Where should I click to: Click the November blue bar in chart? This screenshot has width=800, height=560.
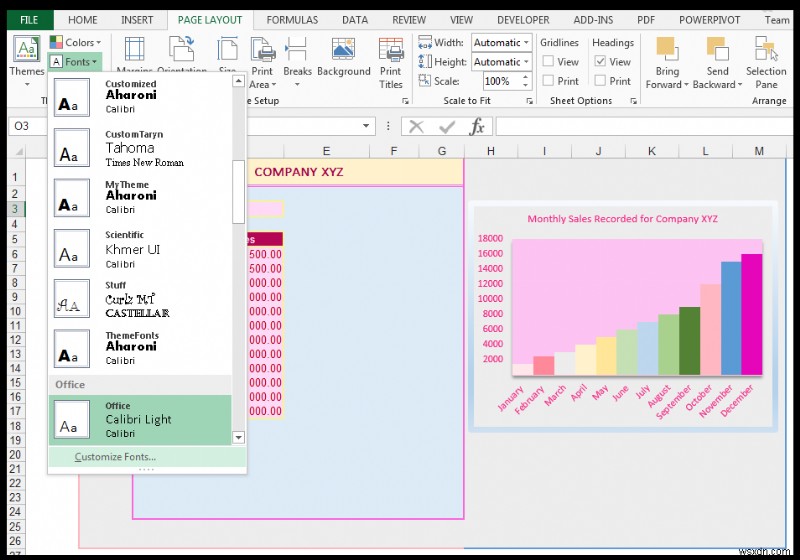click(731, 318)
